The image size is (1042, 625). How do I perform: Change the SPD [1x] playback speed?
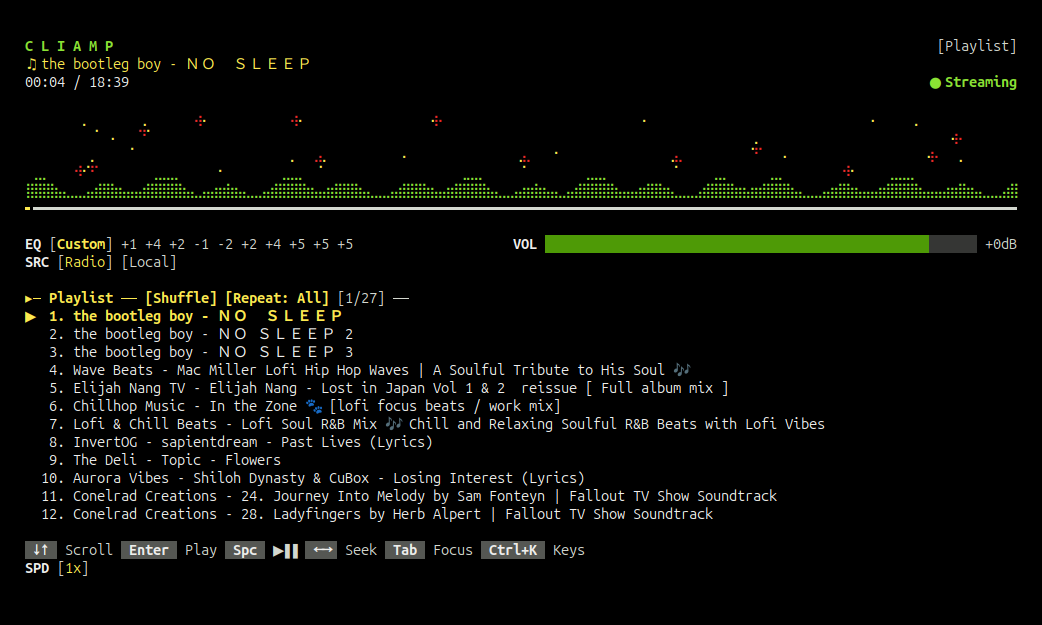[x=73, y=568]
